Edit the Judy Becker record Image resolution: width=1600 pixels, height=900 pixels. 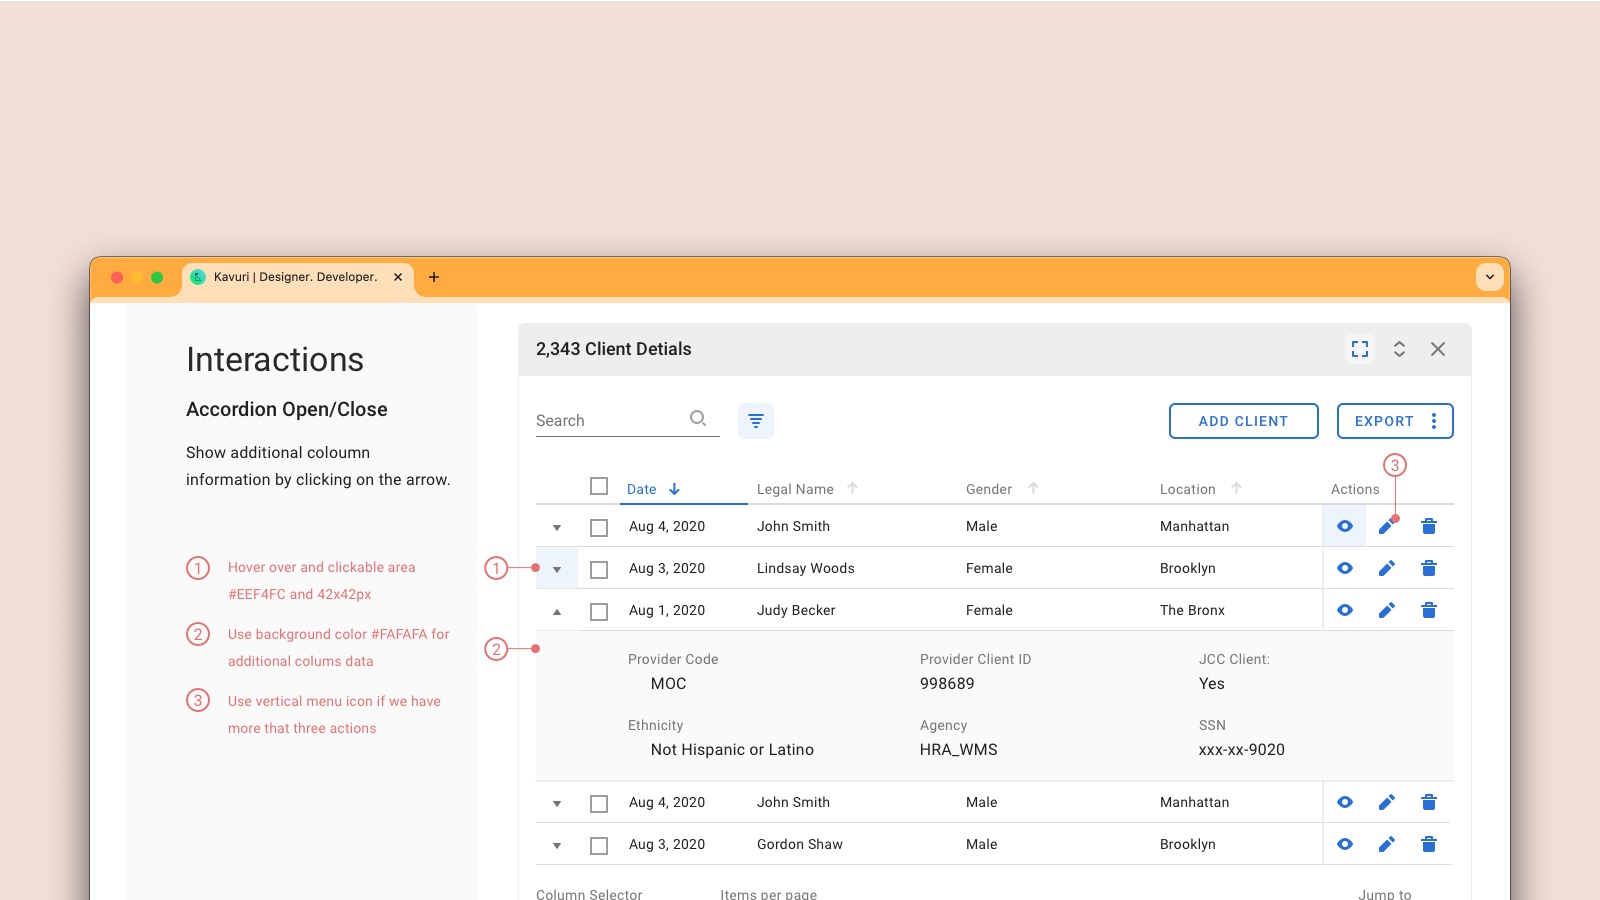pos(1386,611)
